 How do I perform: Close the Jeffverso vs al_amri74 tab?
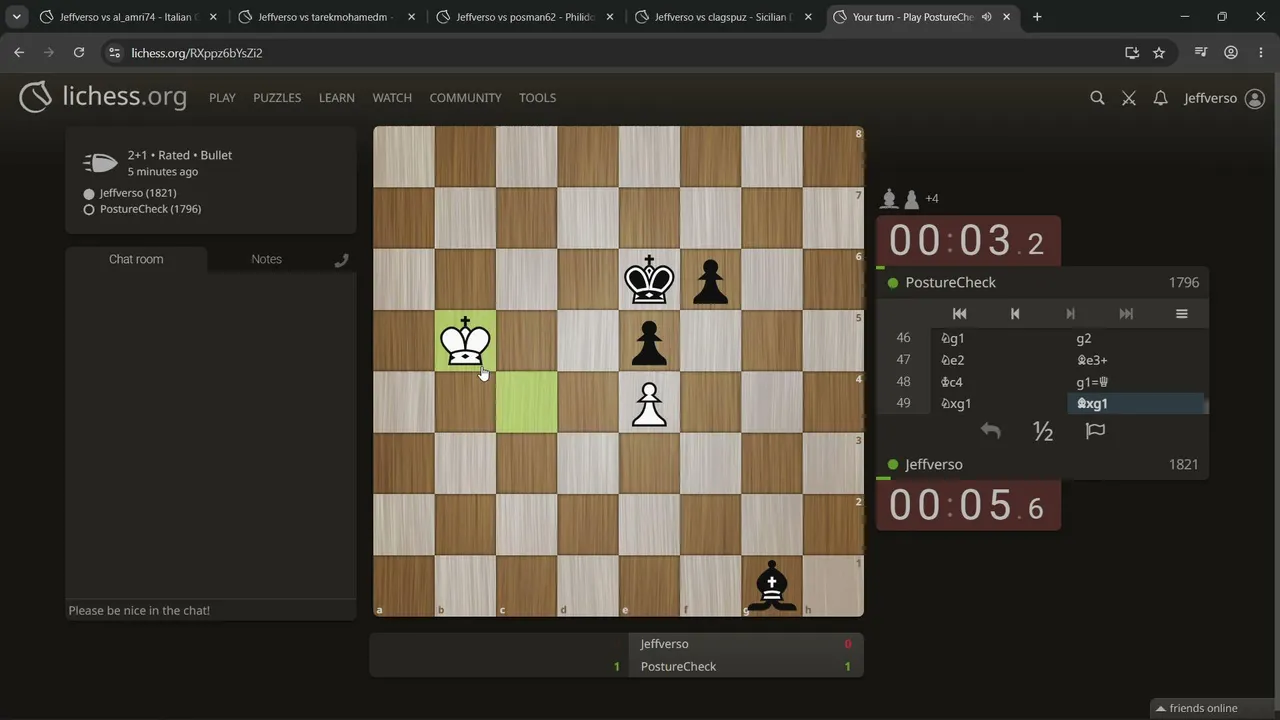click(213, 17)
